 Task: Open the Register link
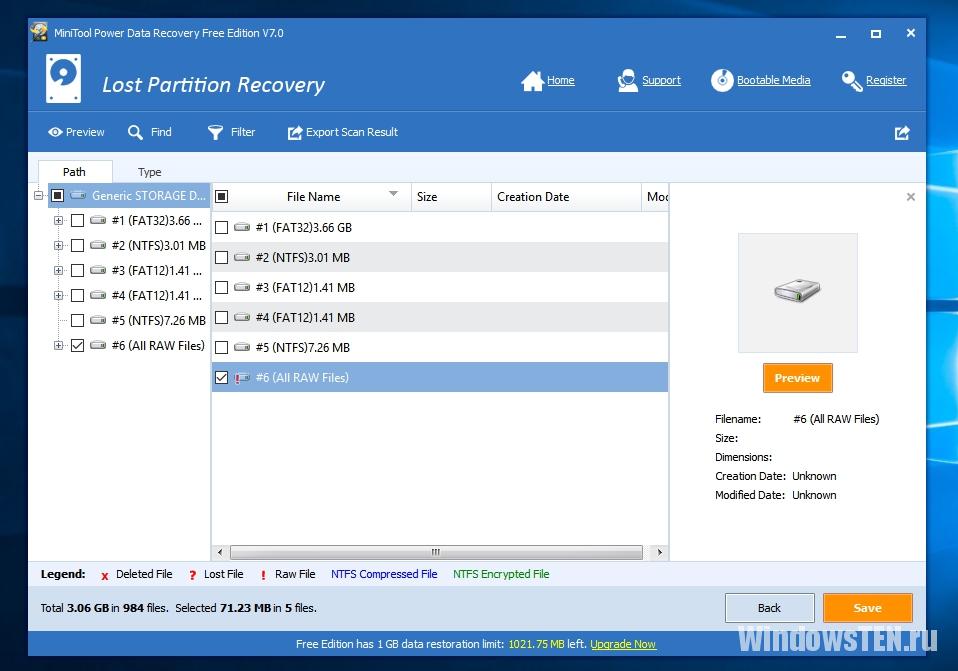point(886,80)
